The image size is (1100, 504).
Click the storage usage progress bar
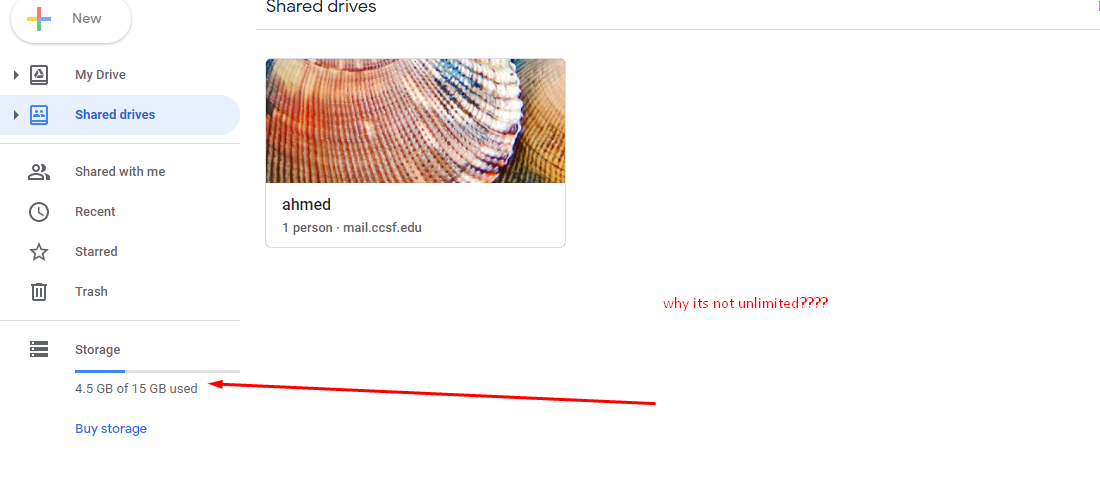coord(157,371)
